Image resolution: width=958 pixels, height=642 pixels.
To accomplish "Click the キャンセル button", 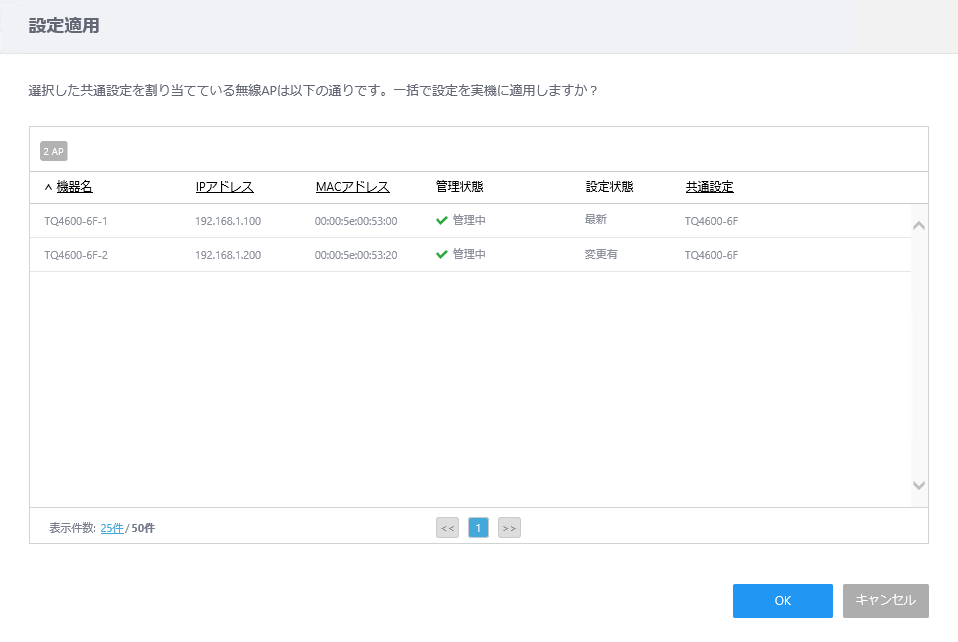I will click(885, 601).
